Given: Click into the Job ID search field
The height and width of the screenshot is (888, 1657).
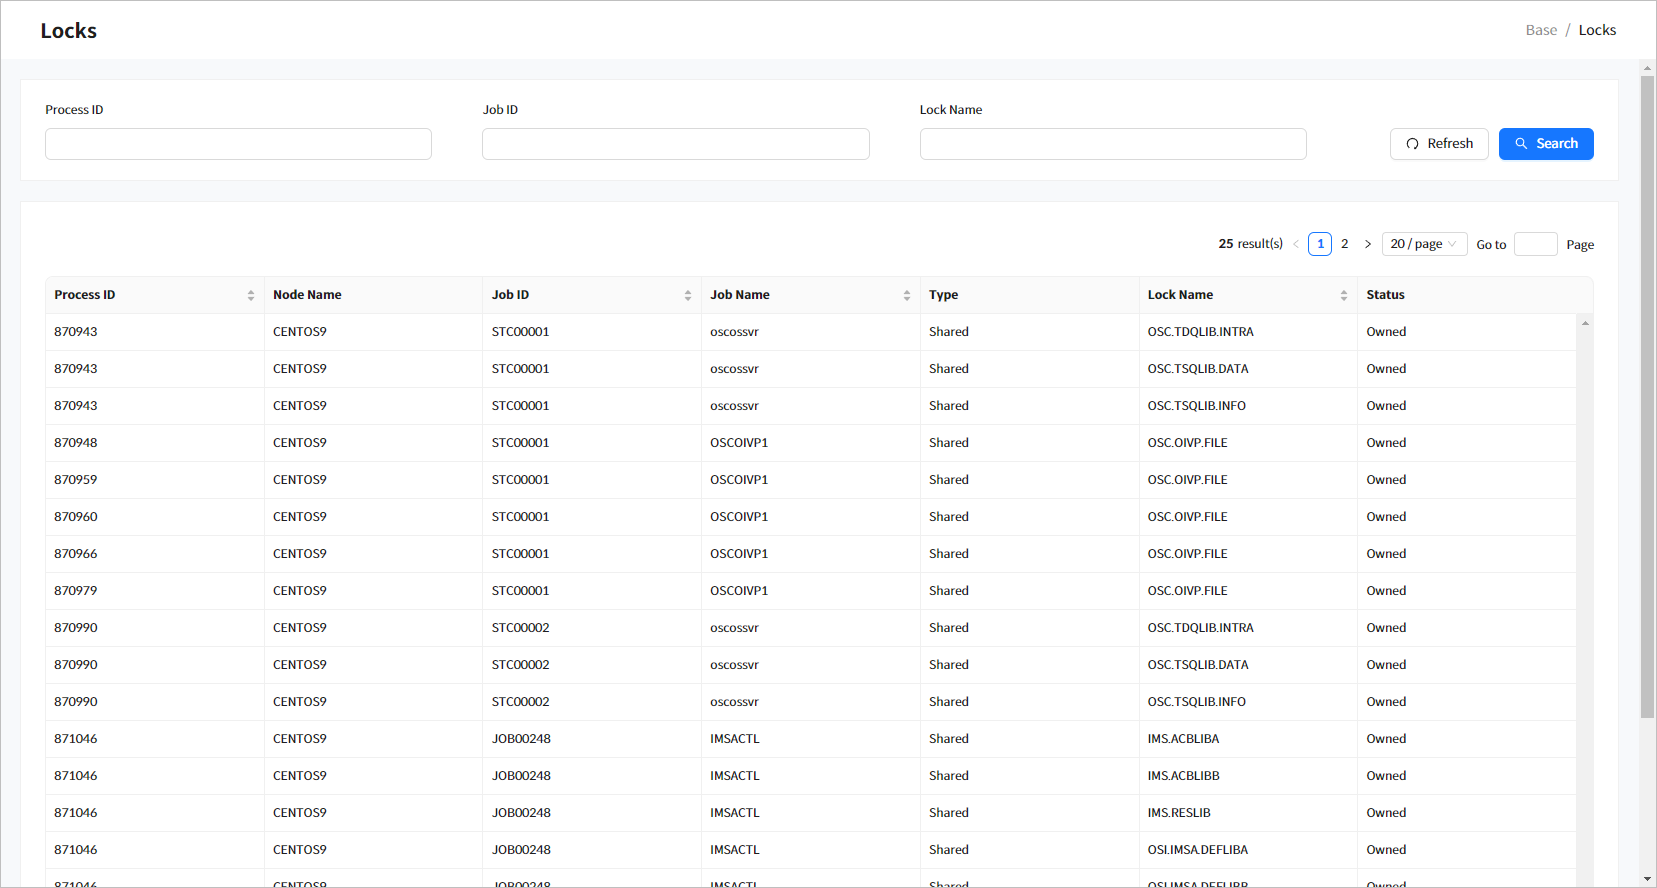Looking at the screenshot, I should [x=675, y=144].
